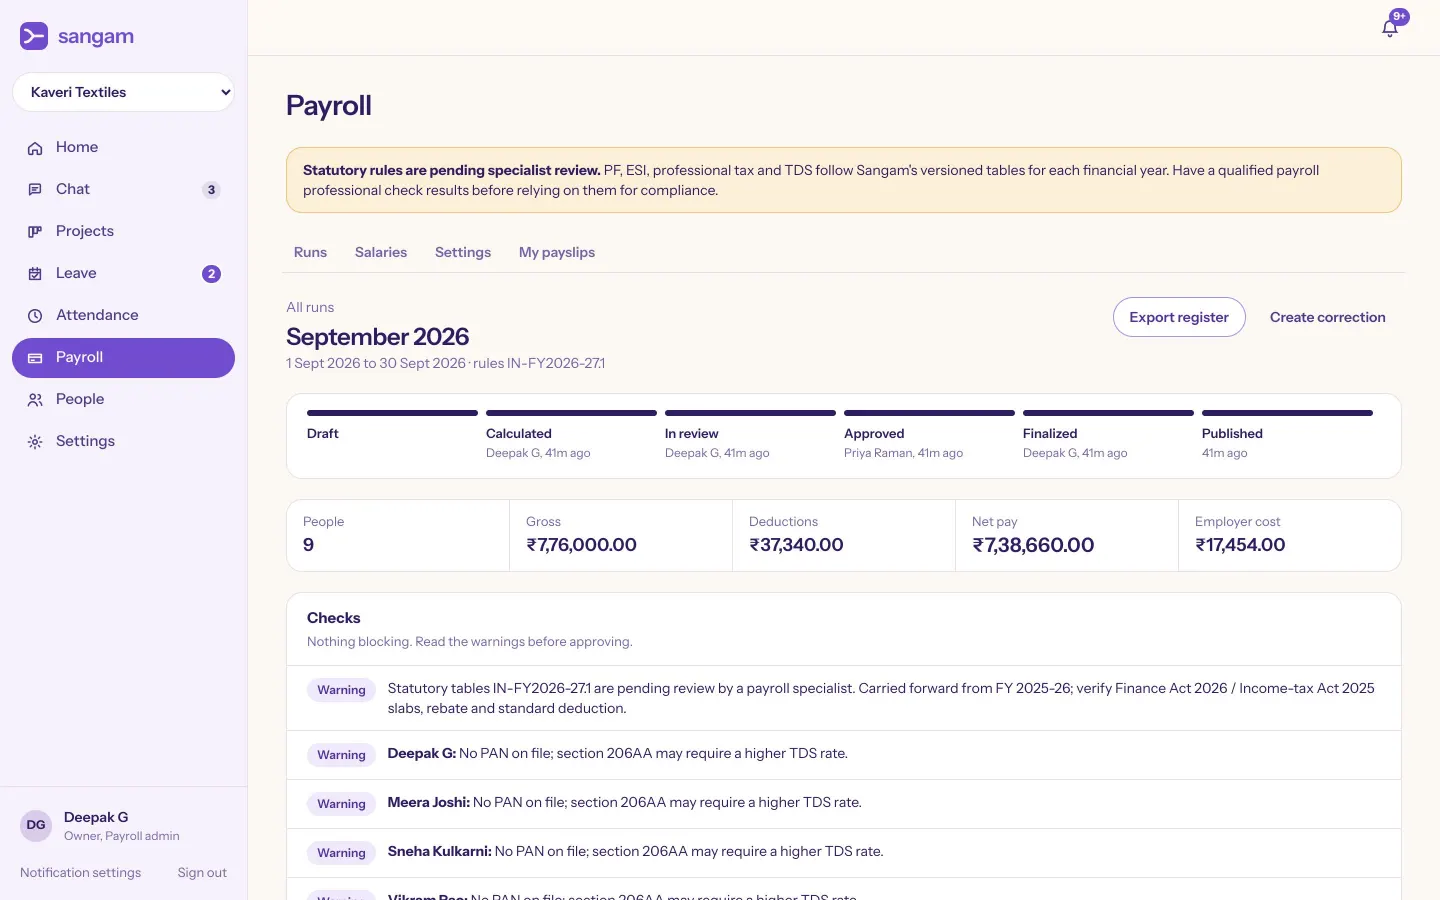Click the Payroll card icon
This screenshot has height=900, width=1440.
click(x=35, y=358)
